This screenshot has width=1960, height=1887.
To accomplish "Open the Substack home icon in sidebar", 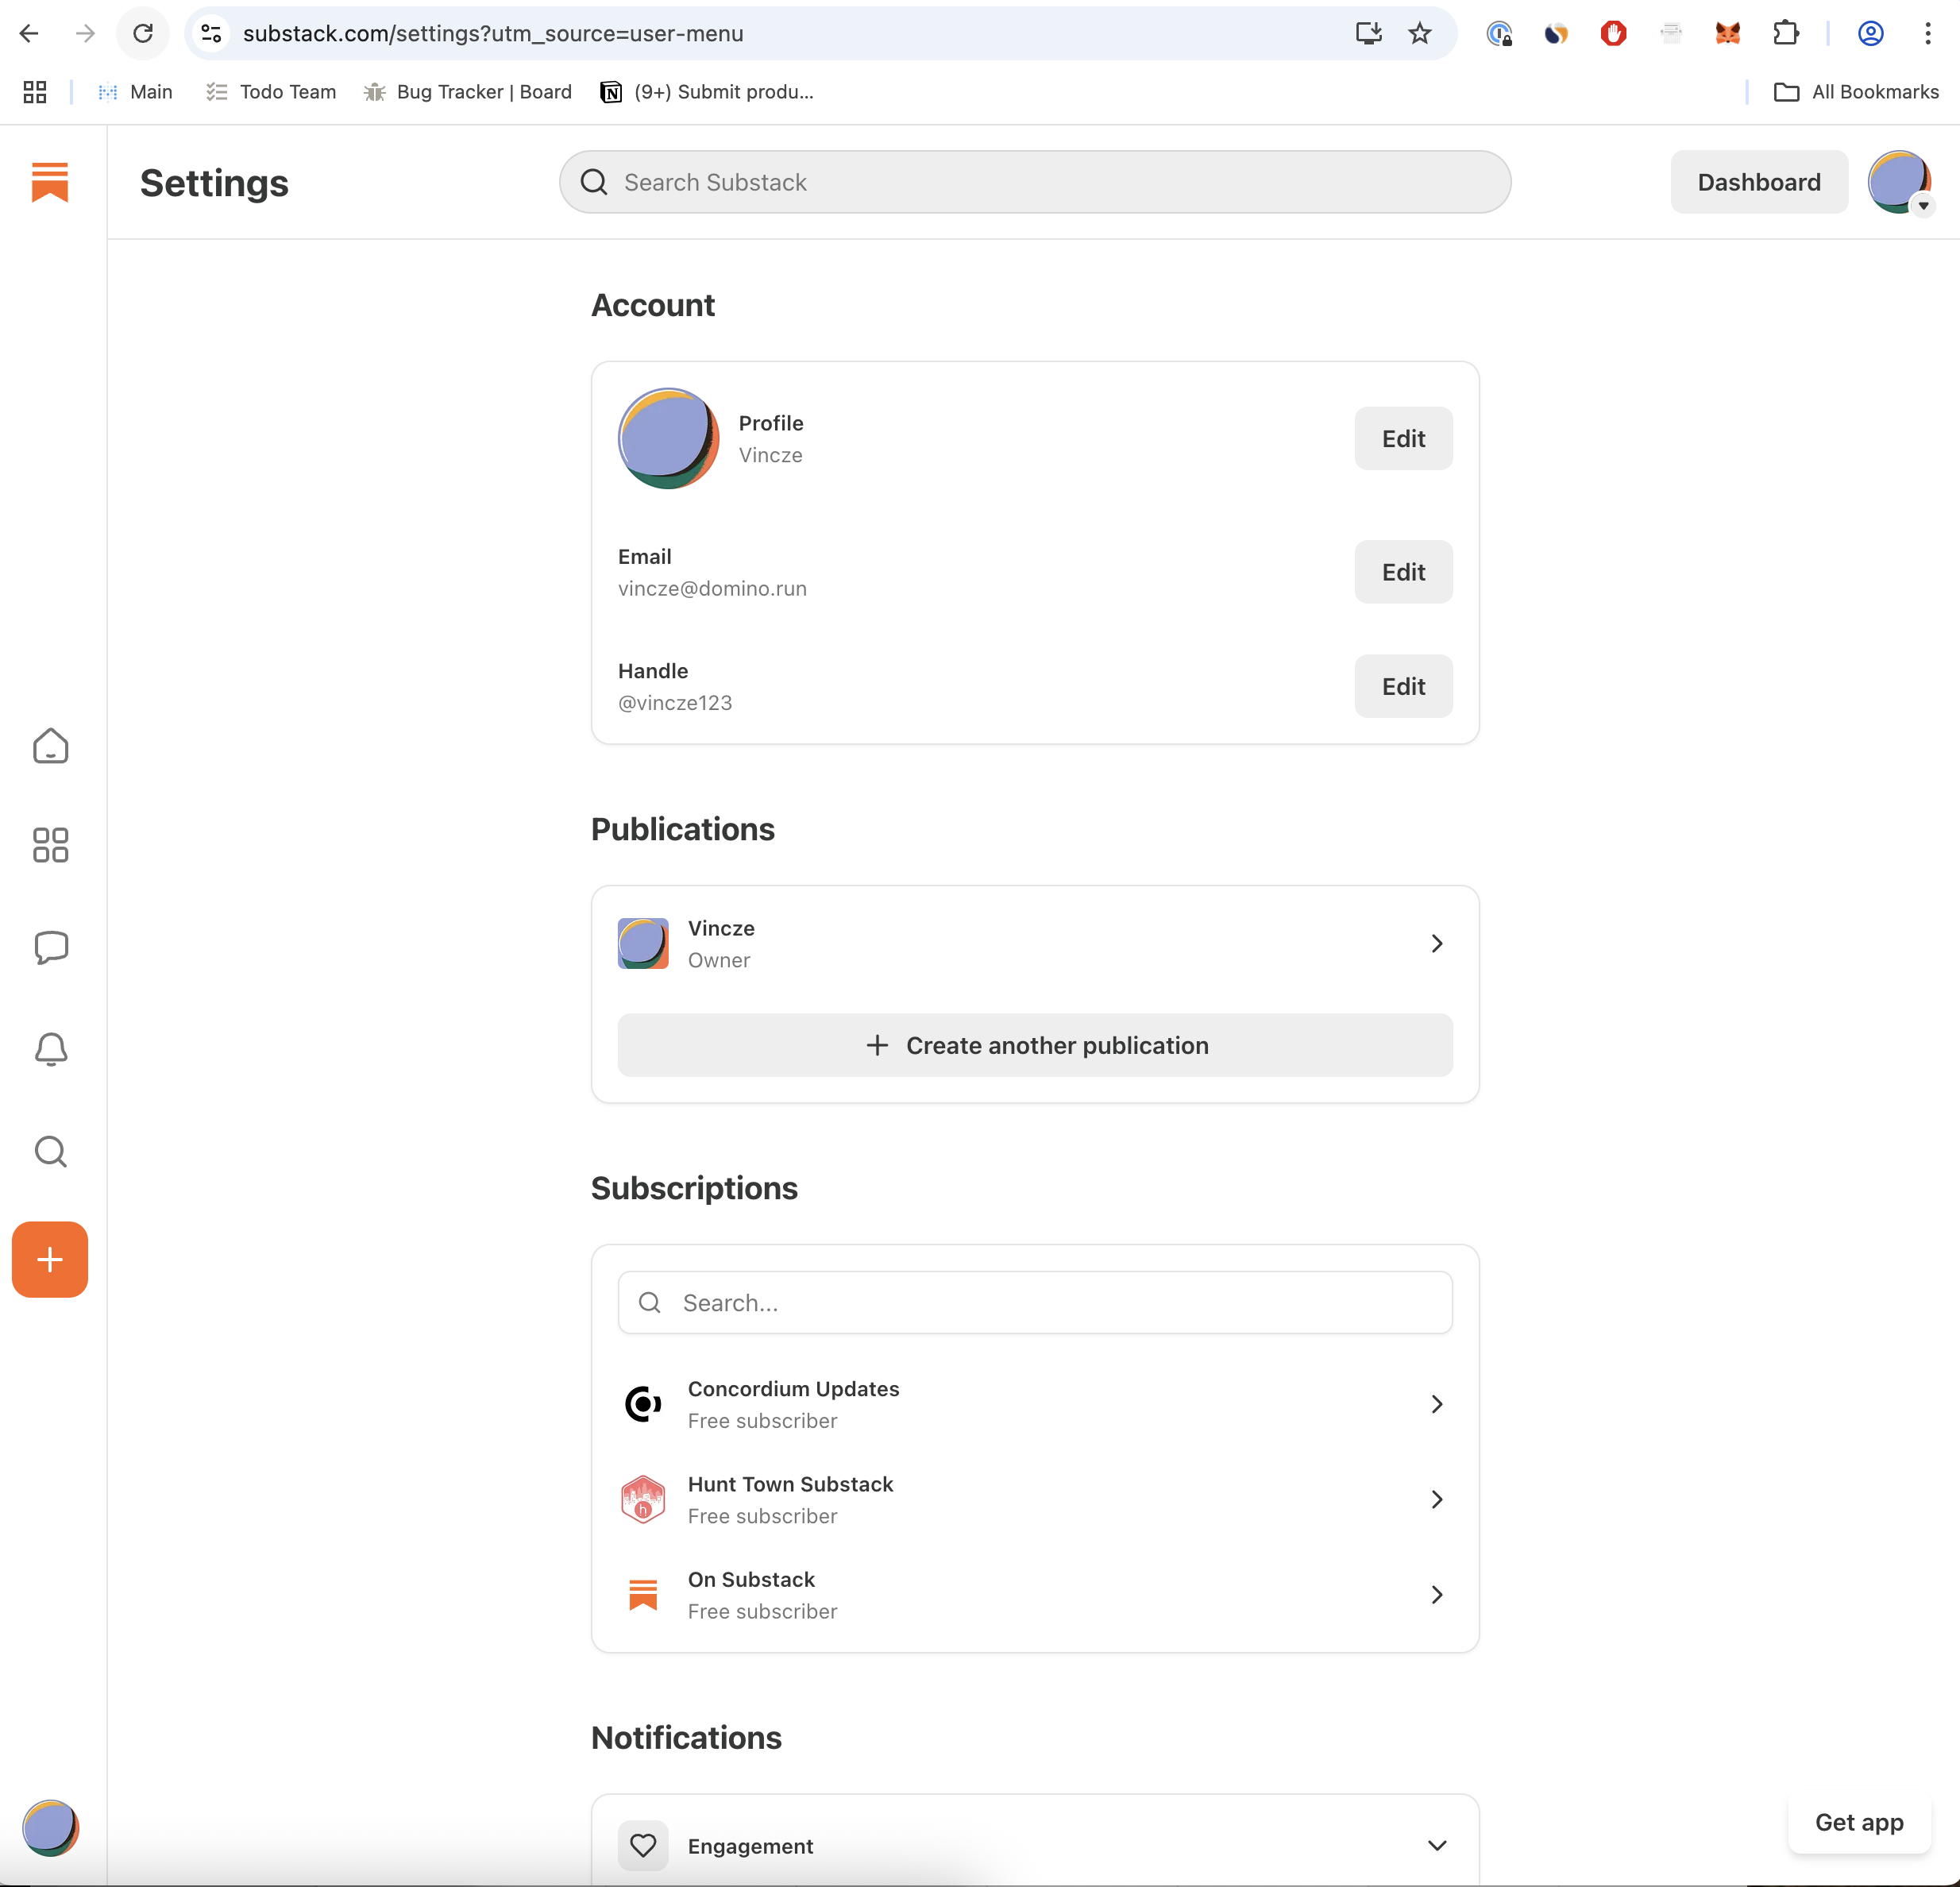I will tap(50, 746).
